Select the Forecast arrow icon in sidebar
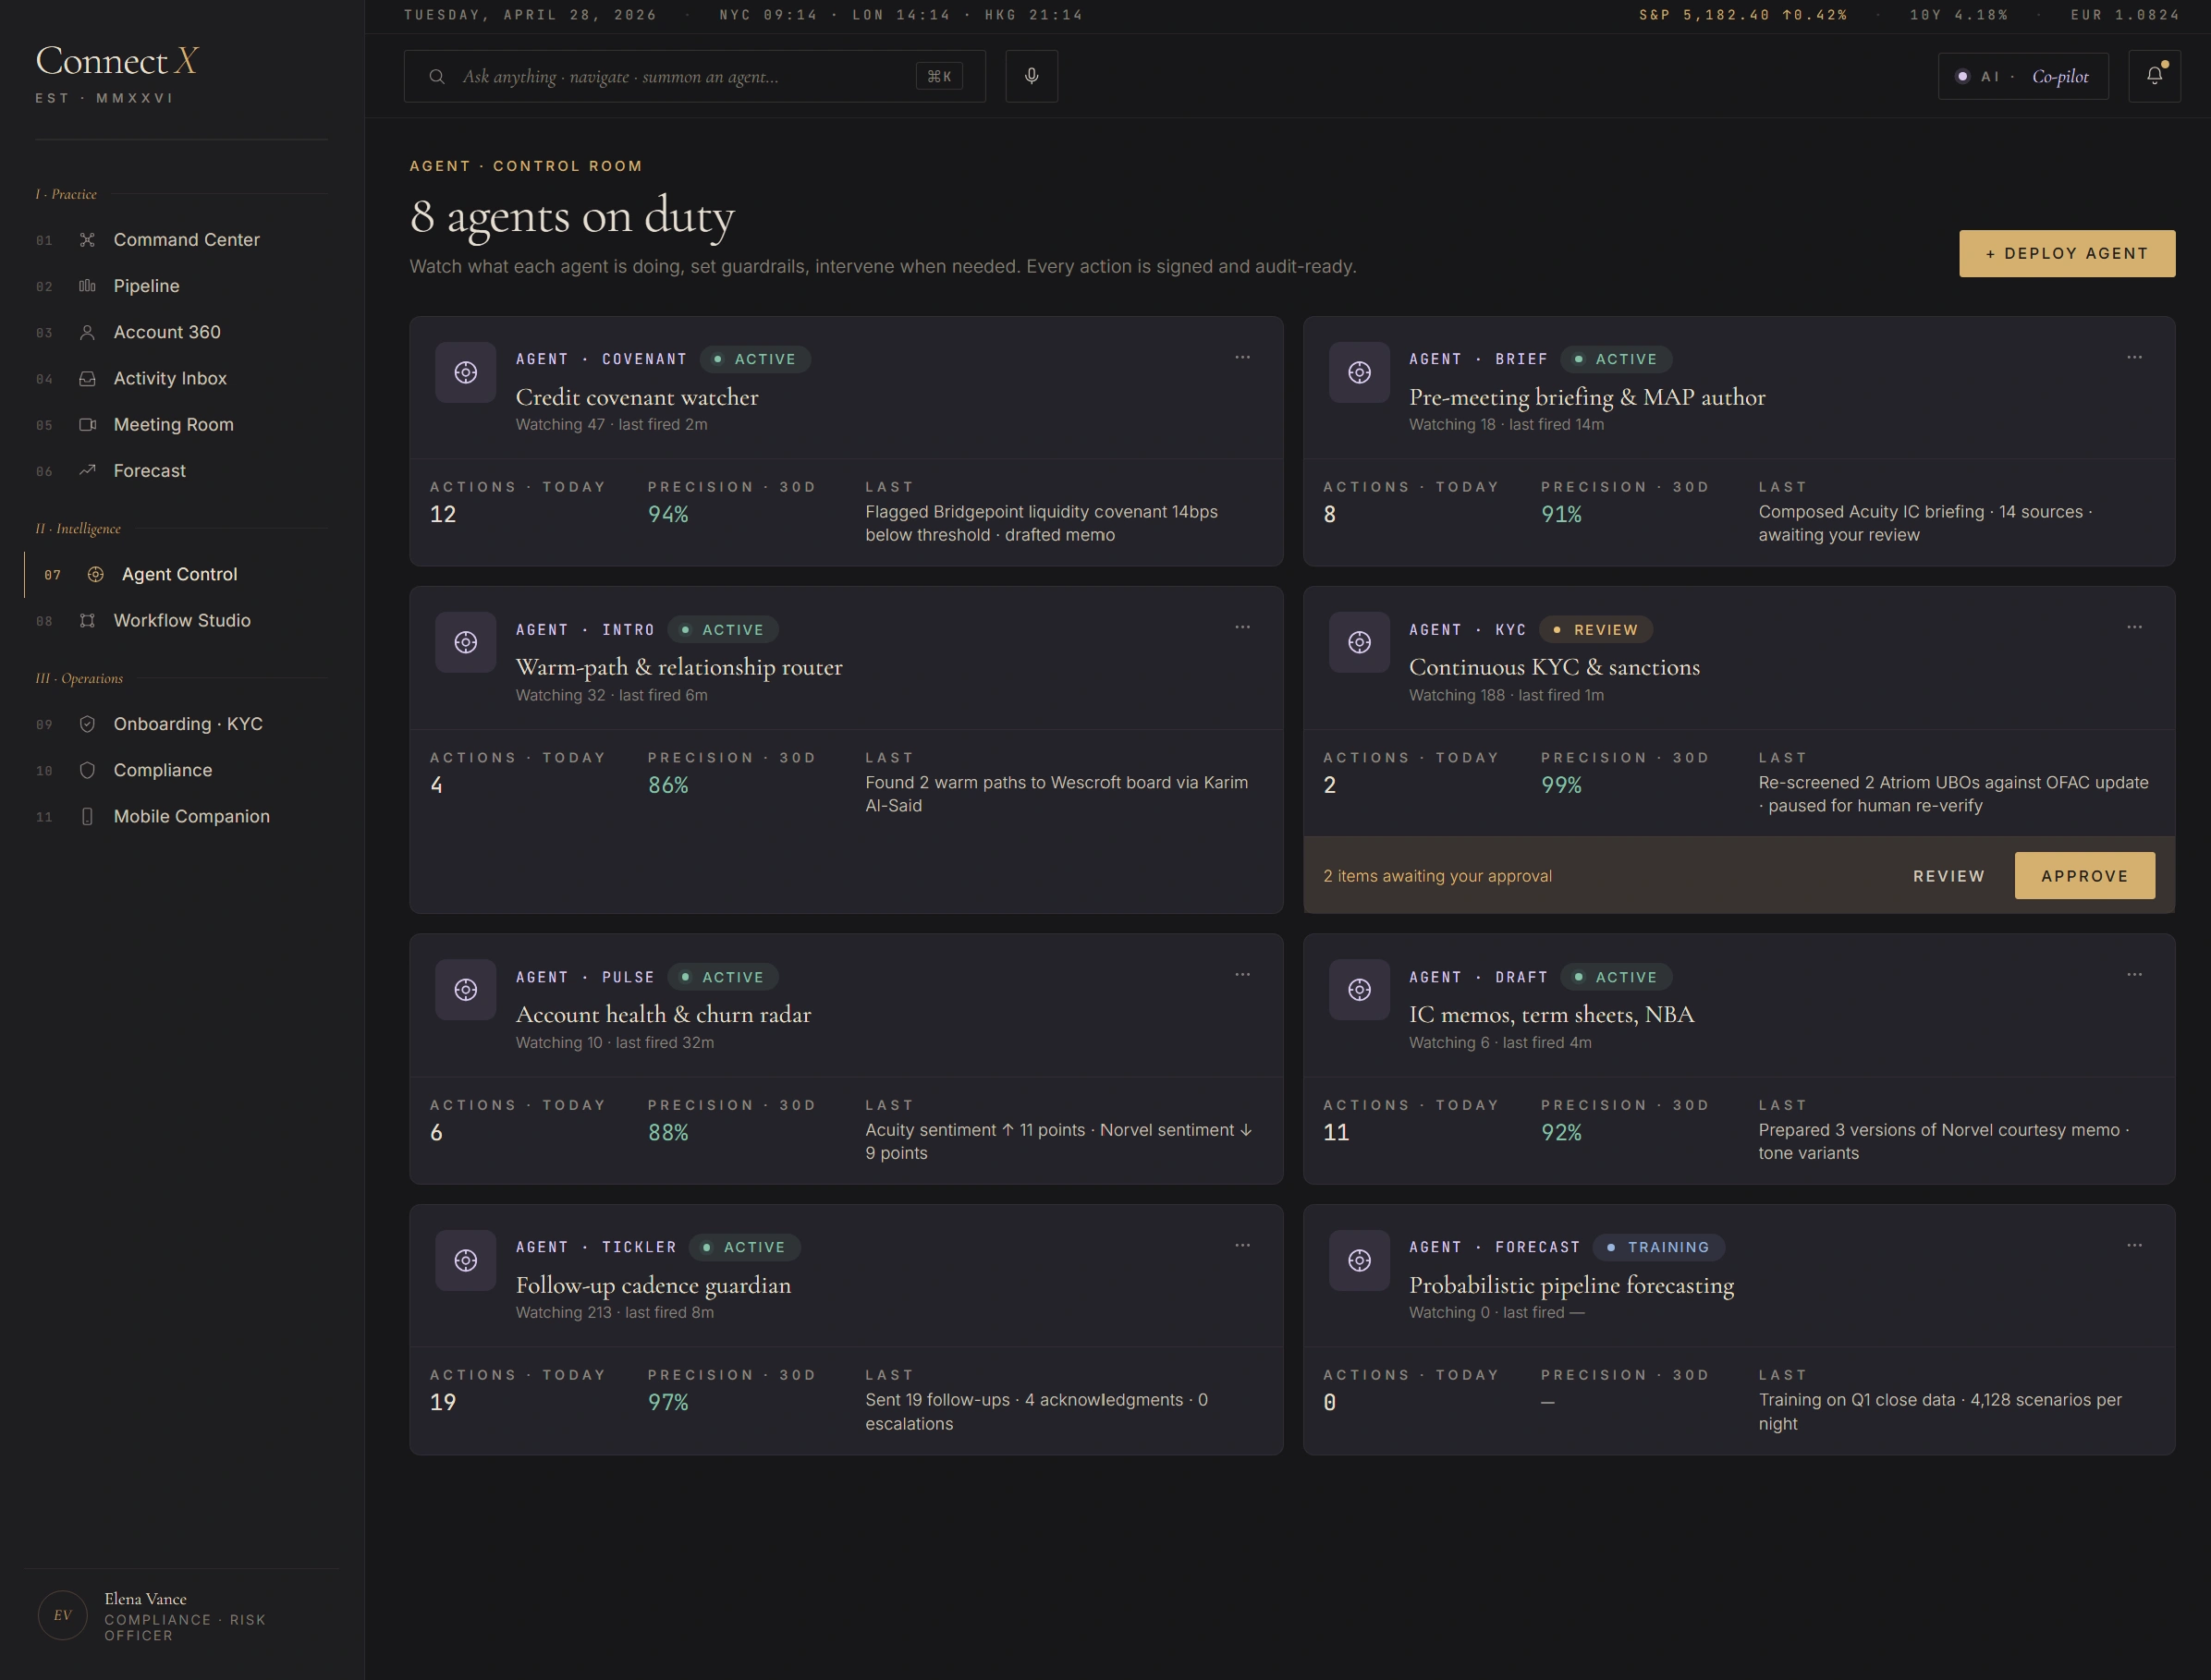The height and width of the screenshot is (1680, 2211). click(x=88, y=470)
